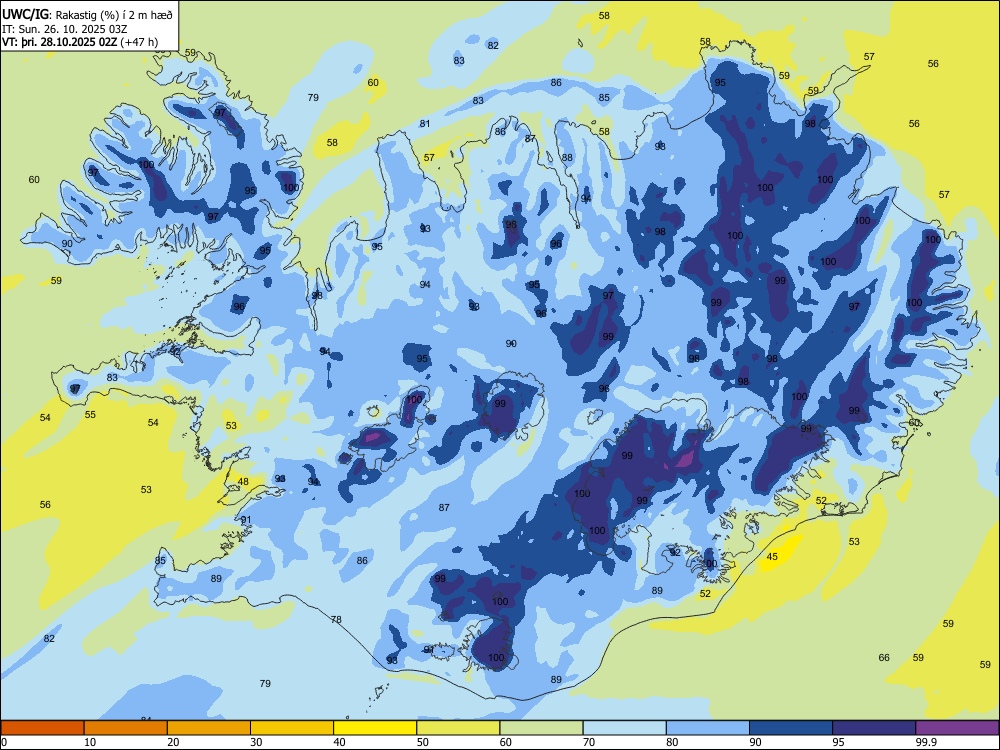
Task: Select the light blue 70–80 legend swatch
Action: (625, 728)
